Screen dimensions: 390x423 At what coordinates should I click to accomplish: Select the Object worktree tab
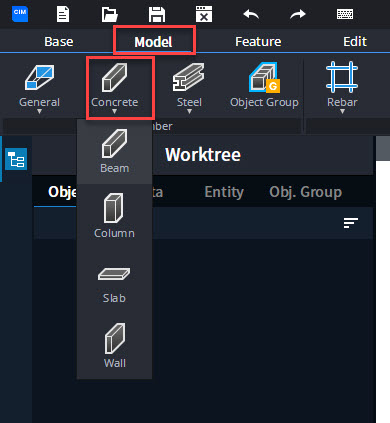63,192
